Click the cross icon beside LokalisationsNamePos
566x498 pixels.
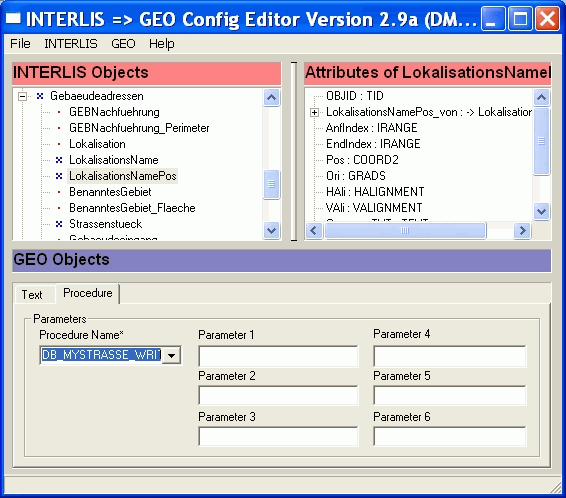tap(59, 176)
